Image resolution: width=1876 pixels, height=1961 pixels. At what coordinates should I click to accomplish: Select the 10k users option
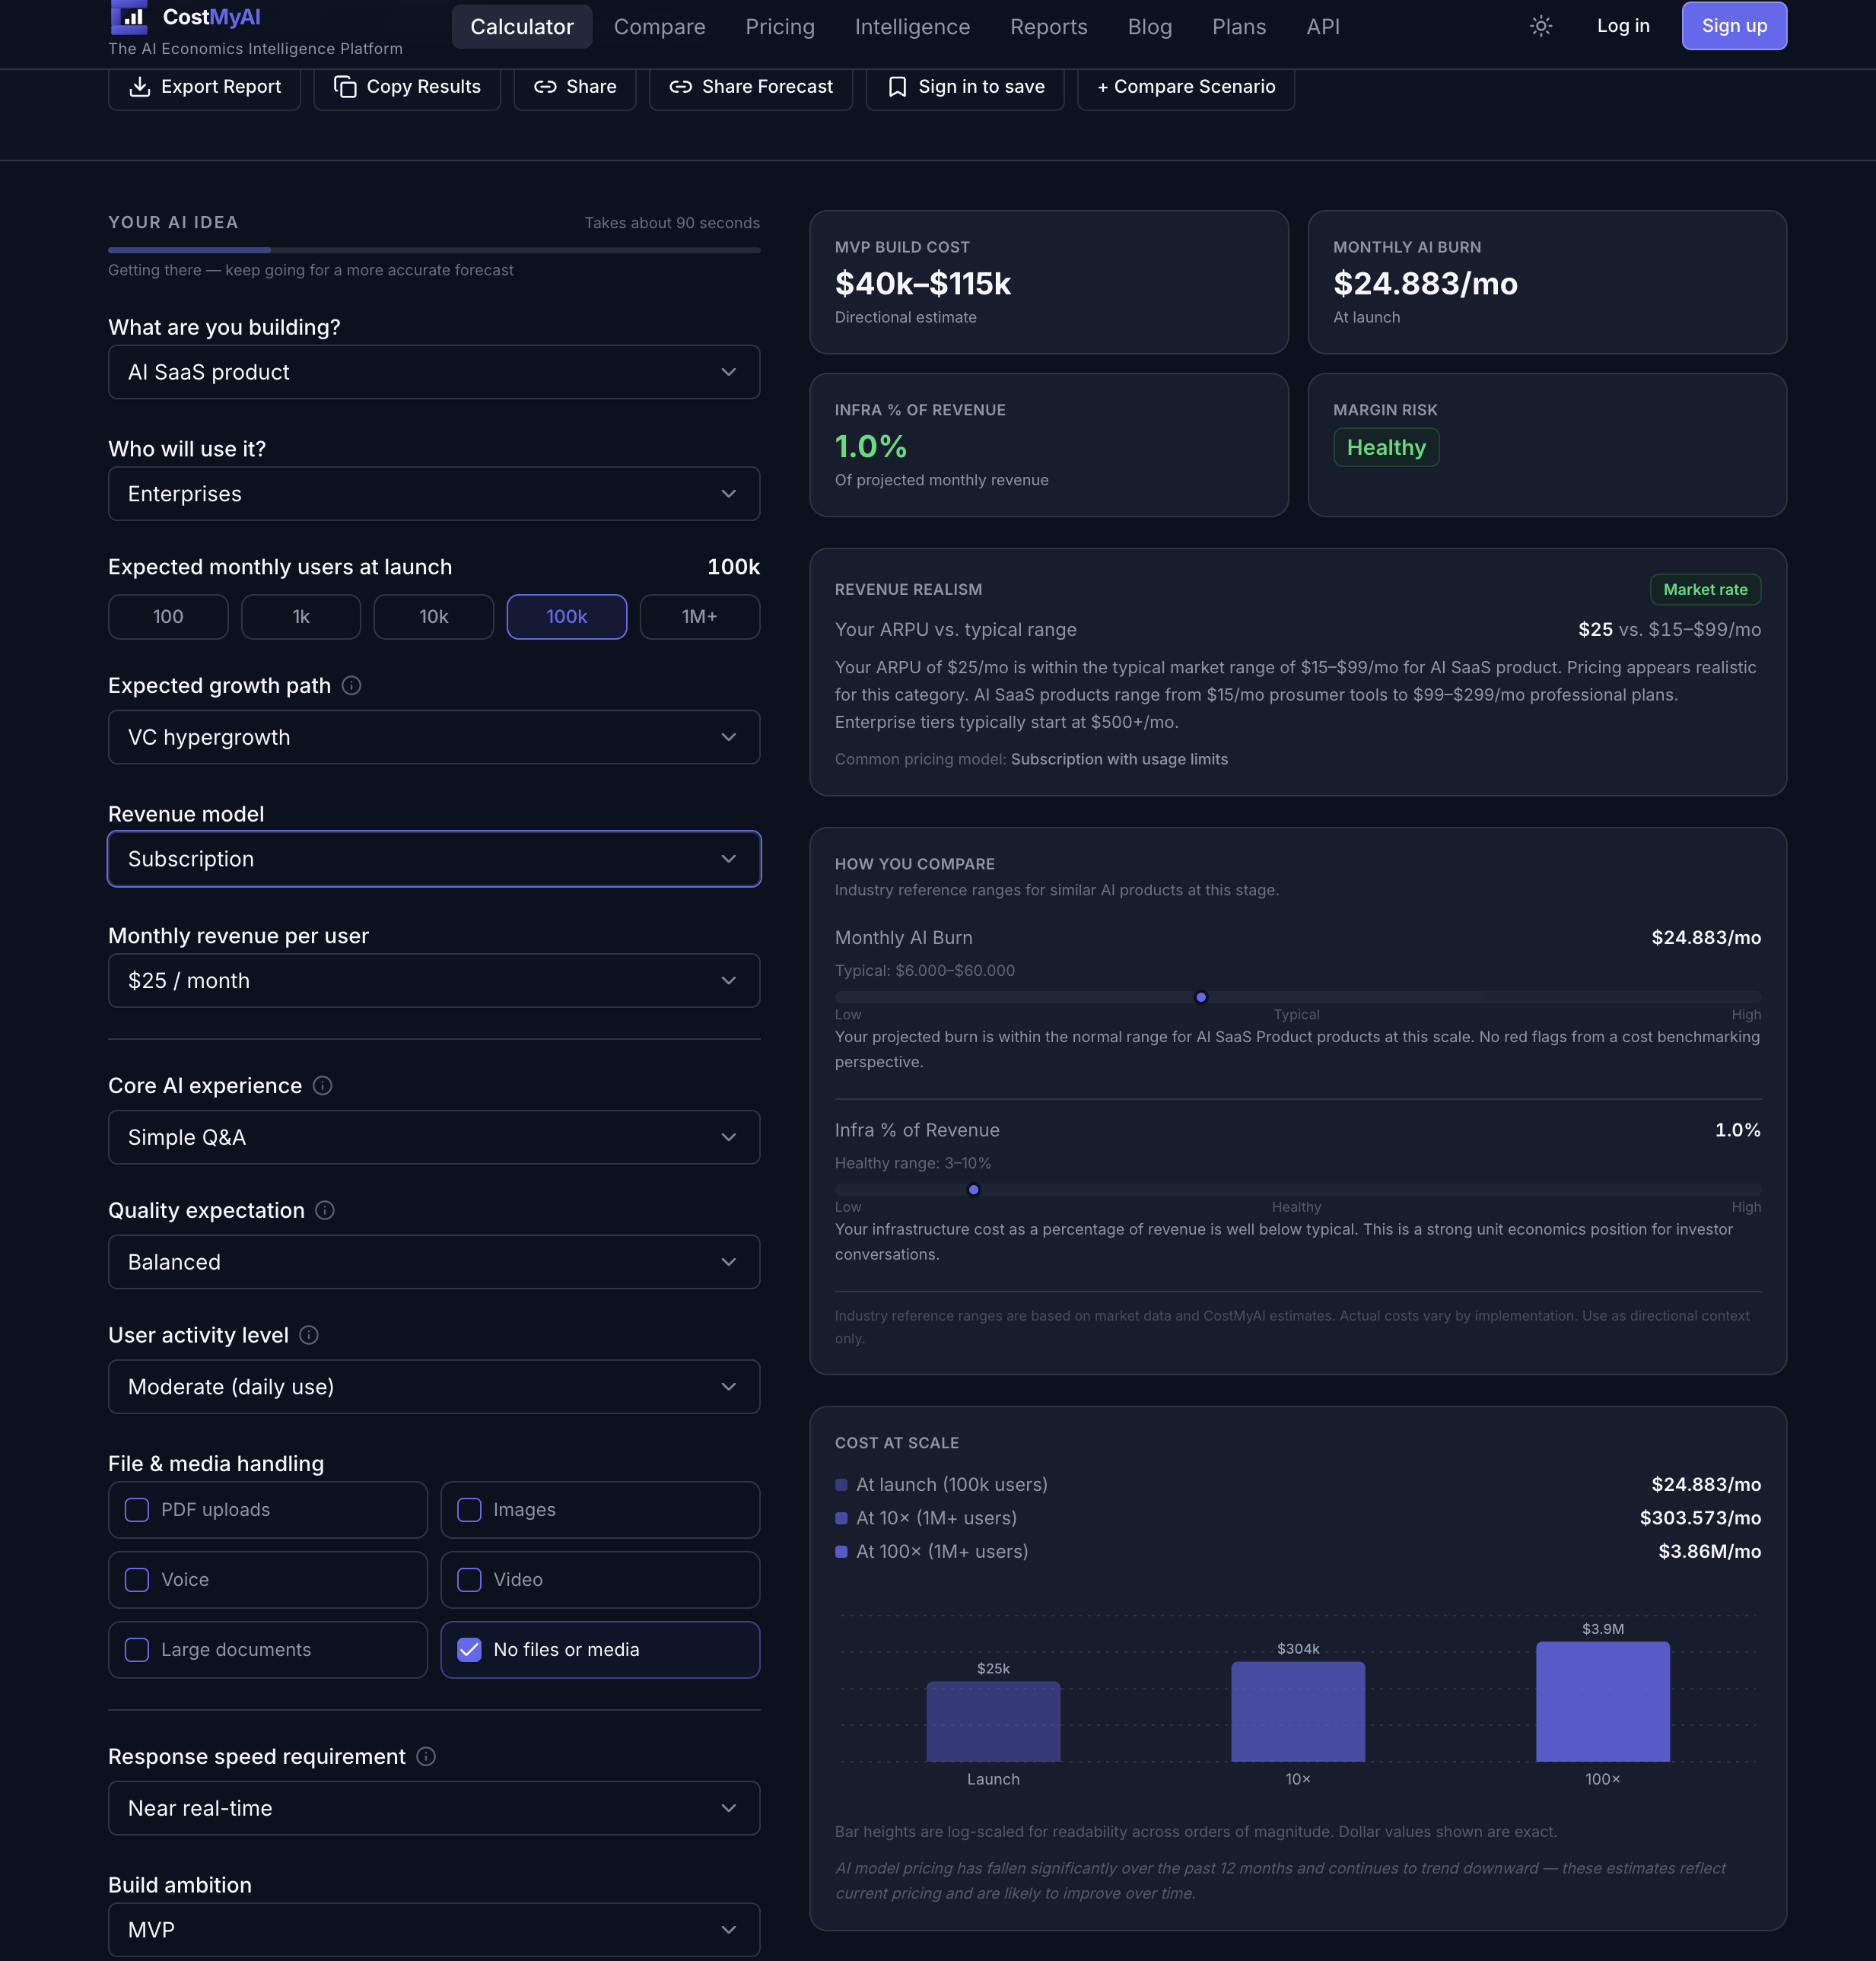[434, 617]
